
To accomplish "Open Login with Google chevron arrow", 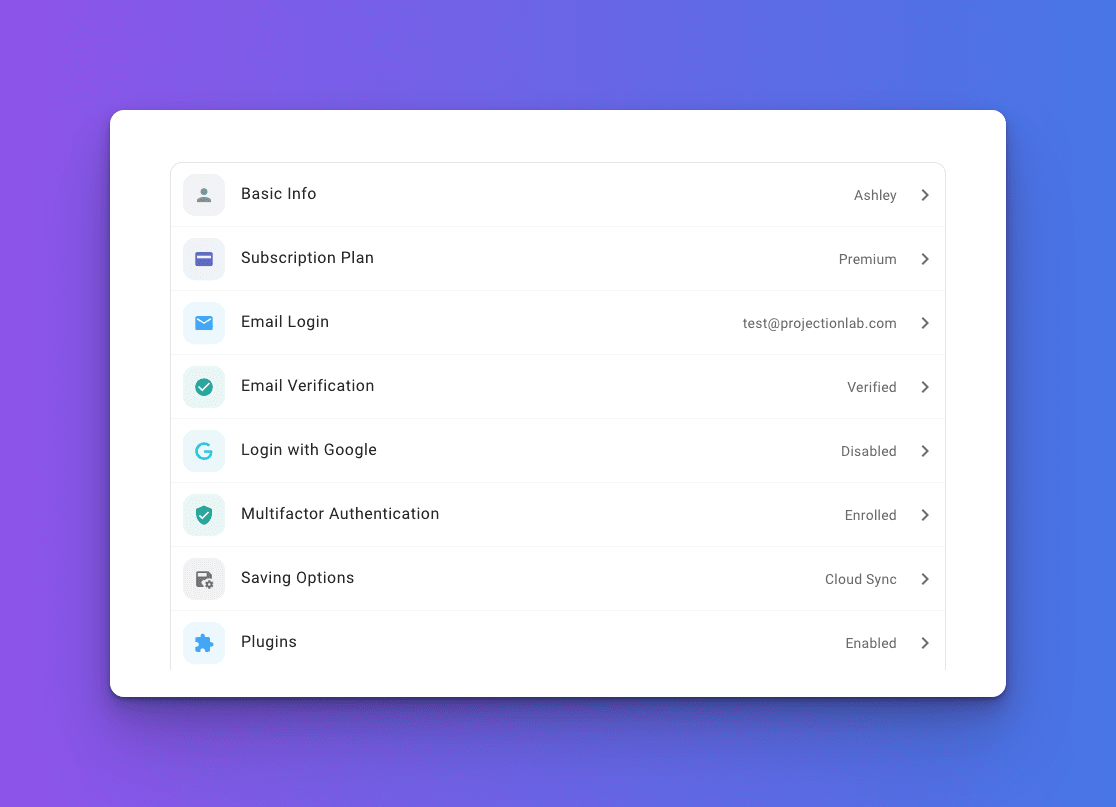I will [x=925, y=451].
